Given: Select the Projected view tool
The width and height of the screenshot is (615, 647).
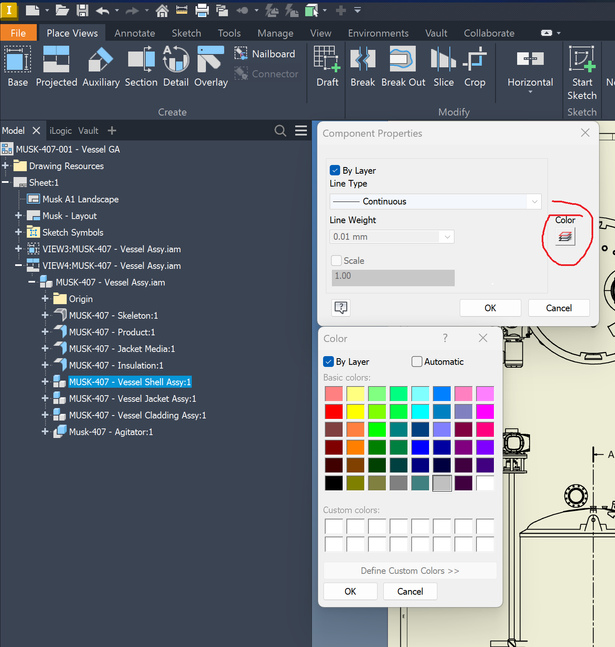Looking at the screenshot, I should 57,66.
